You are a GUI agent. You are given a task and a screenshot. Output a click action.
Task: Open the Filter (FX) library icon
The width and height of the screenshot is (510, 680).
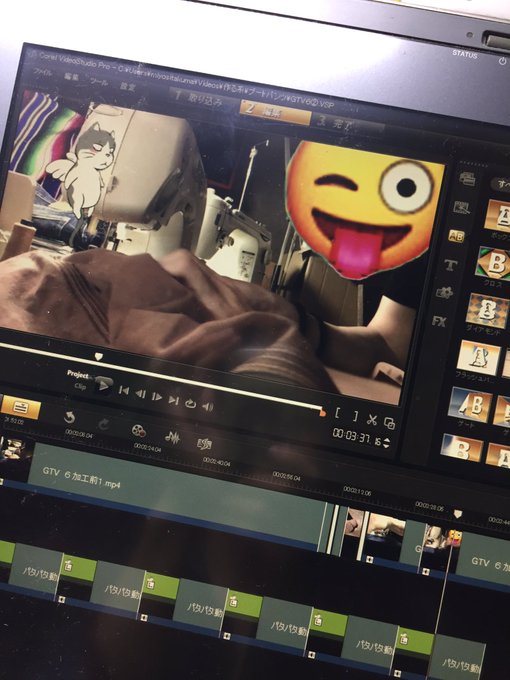[x=439, y=321]
